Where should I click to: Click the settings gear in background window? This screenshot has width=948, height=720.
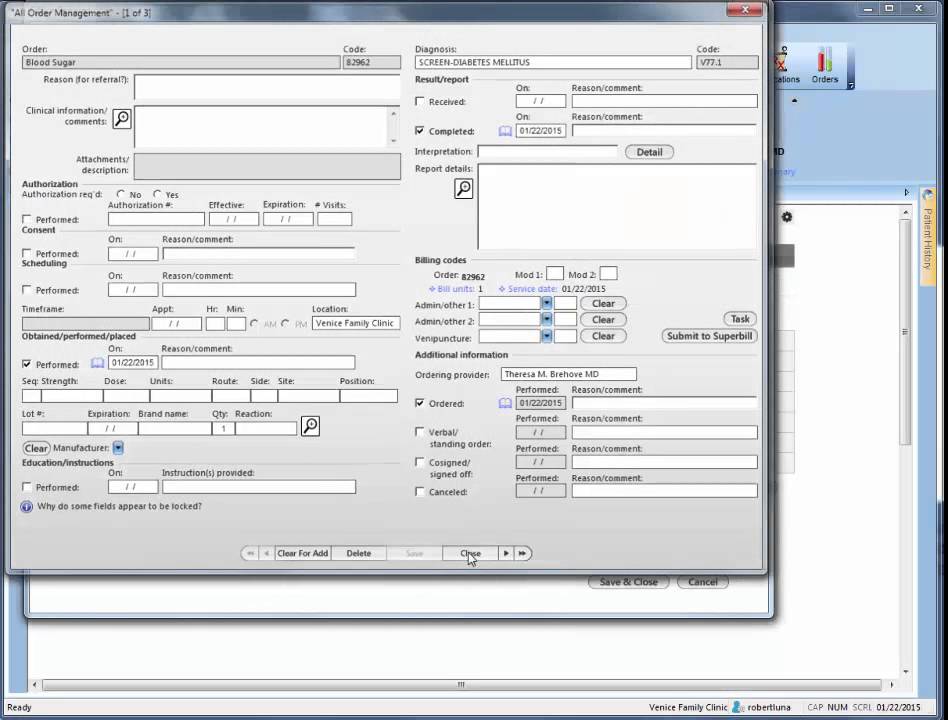coord(787,216)
